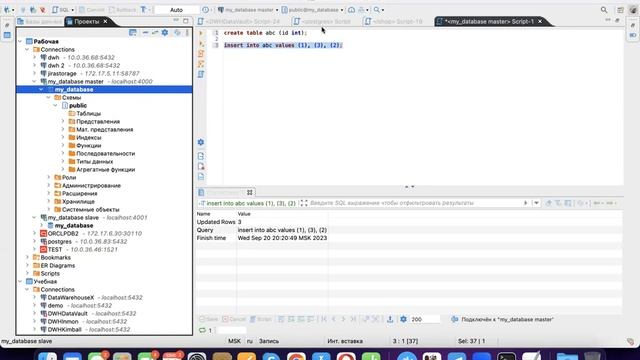This screenshot has height=360, width=640.
Task: Click the maximize results panel icon
Action: tap(304, 203)
